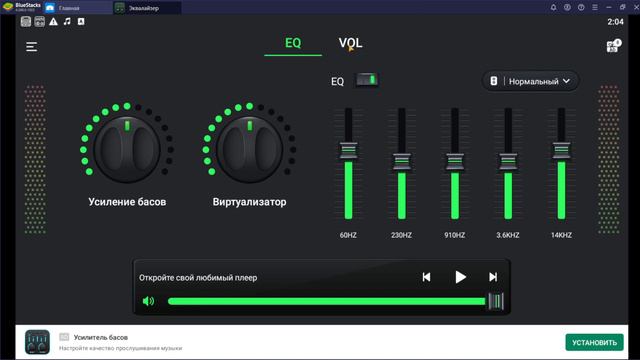Click the BlueStacks logo
The image size is (640, 360).
click(7, 7)
